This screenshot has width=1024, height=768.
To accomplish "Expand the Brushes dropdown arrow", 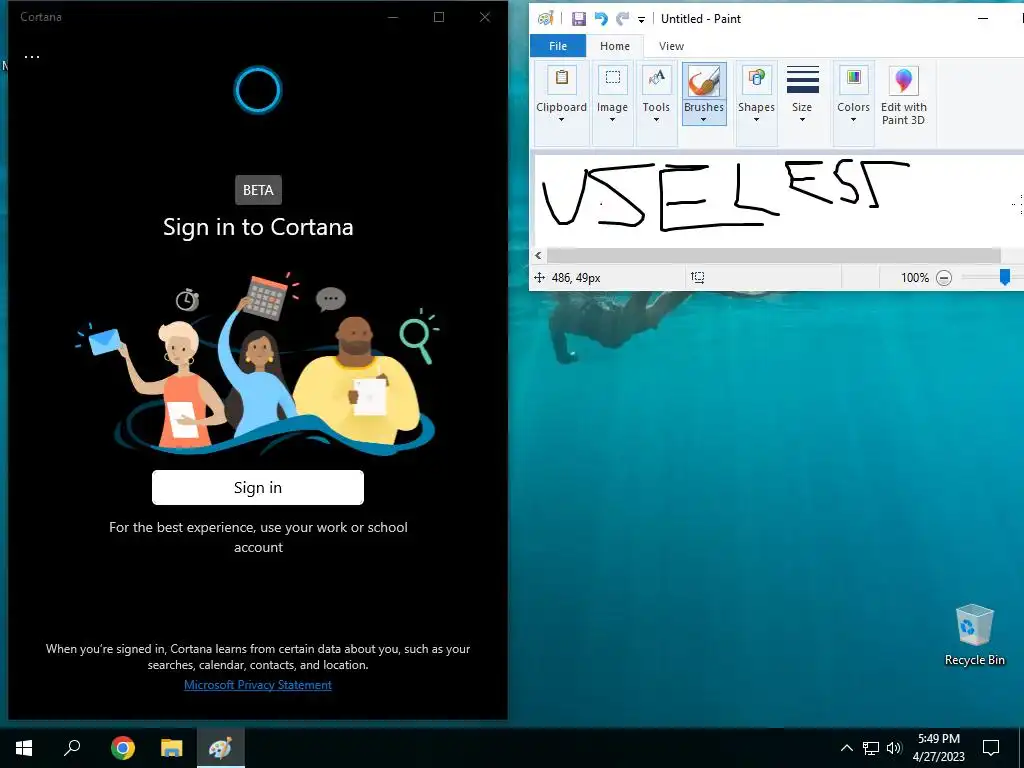I will (703, 120).
